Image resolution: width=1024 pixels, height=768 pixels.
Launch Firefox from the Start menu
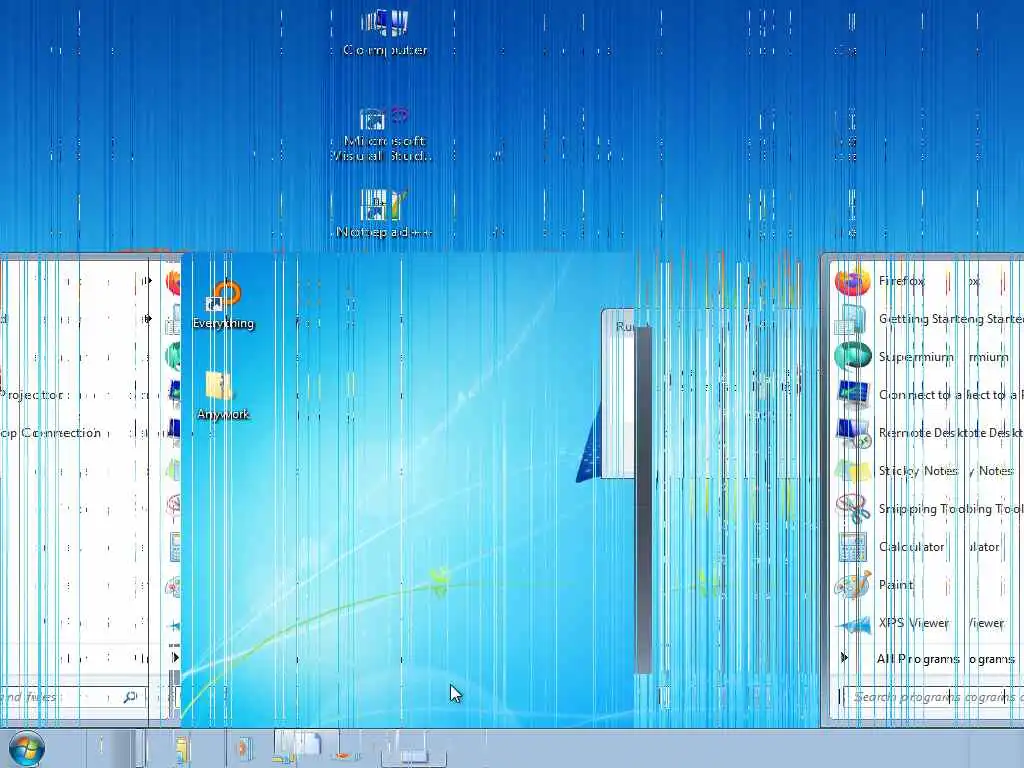point(927,281)
